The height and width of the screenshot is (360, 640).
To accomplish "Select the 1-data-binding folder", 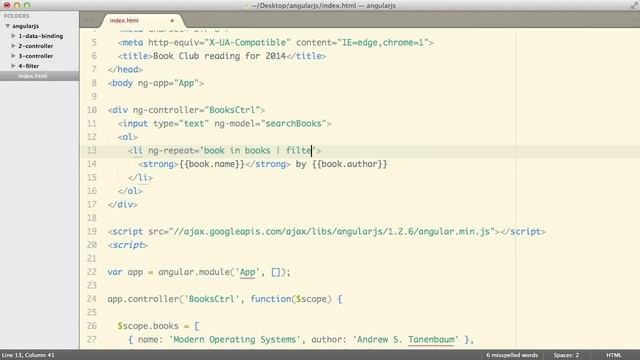I will (x=41, y=36).
